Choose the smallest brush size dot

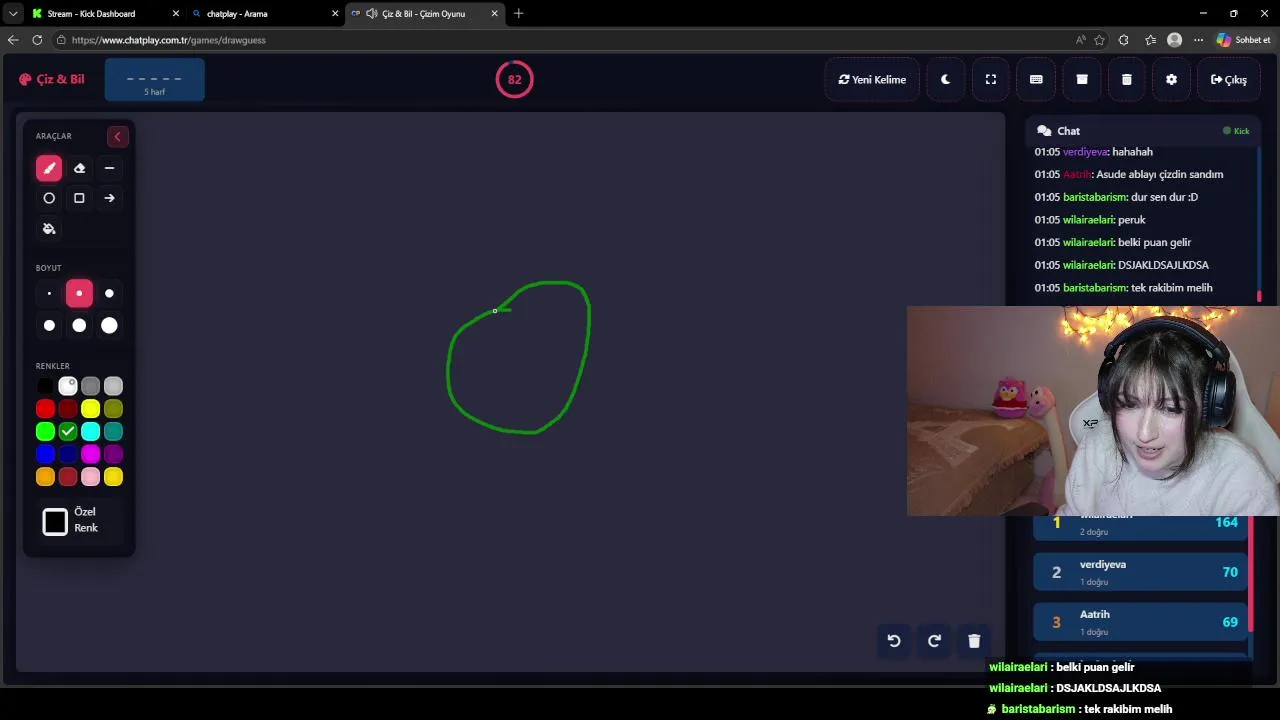pos(49,294)
